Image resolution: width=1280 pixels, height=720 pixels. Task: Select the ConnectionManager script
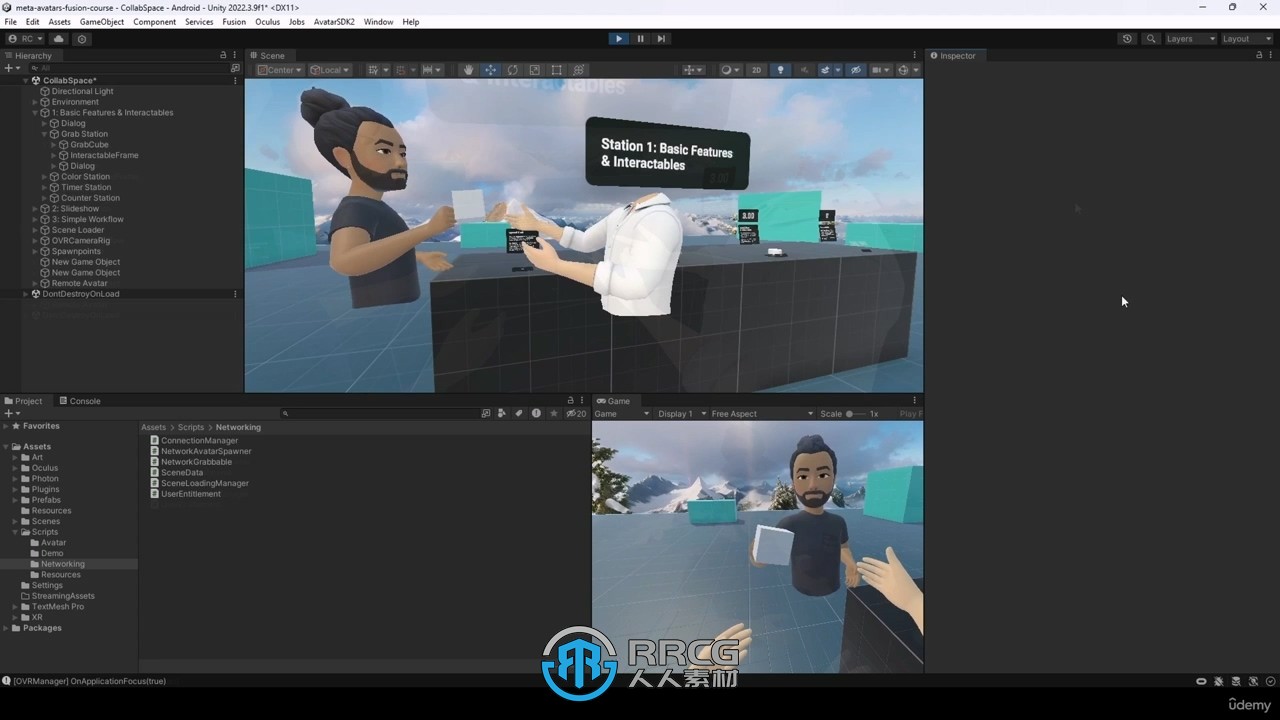[199, 441]
